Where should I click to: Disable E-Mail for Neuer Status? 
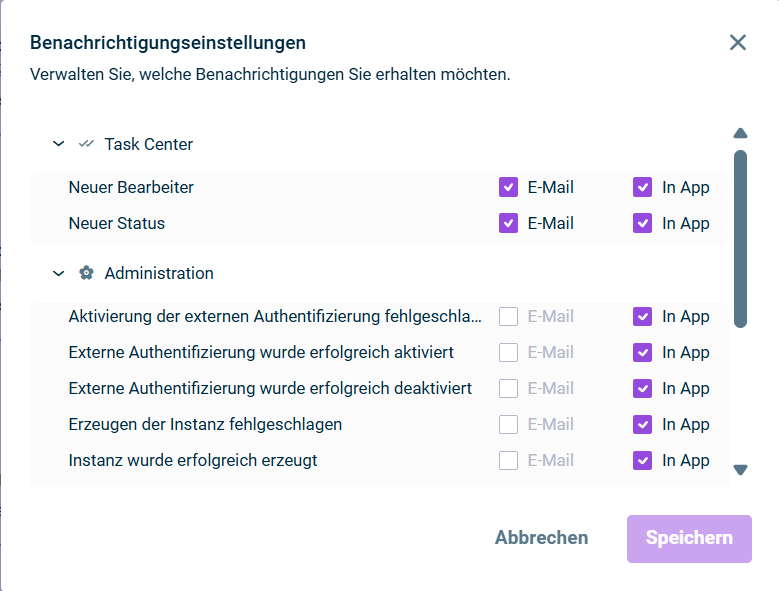coord(508,223)
